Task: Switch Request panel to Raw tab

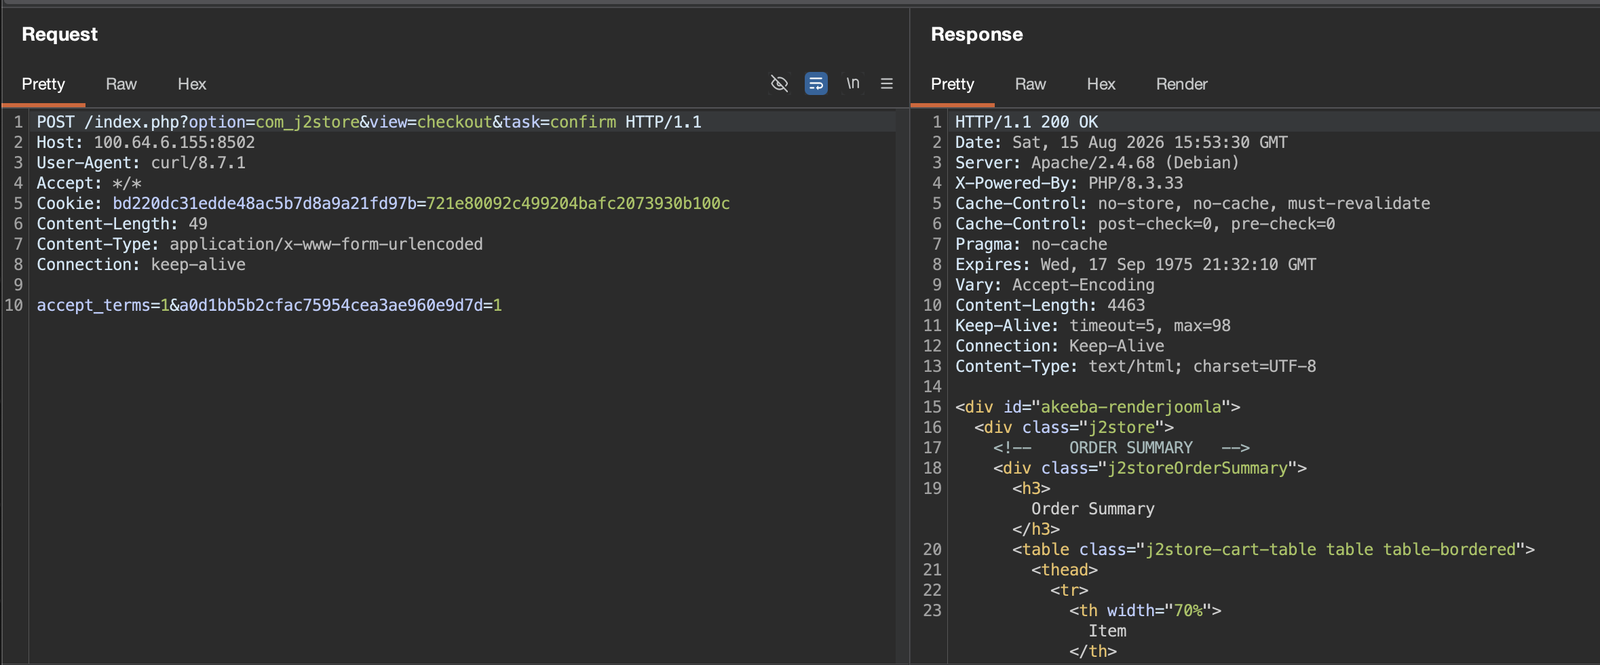Action: pyautogui.click(x=121, y=84)
